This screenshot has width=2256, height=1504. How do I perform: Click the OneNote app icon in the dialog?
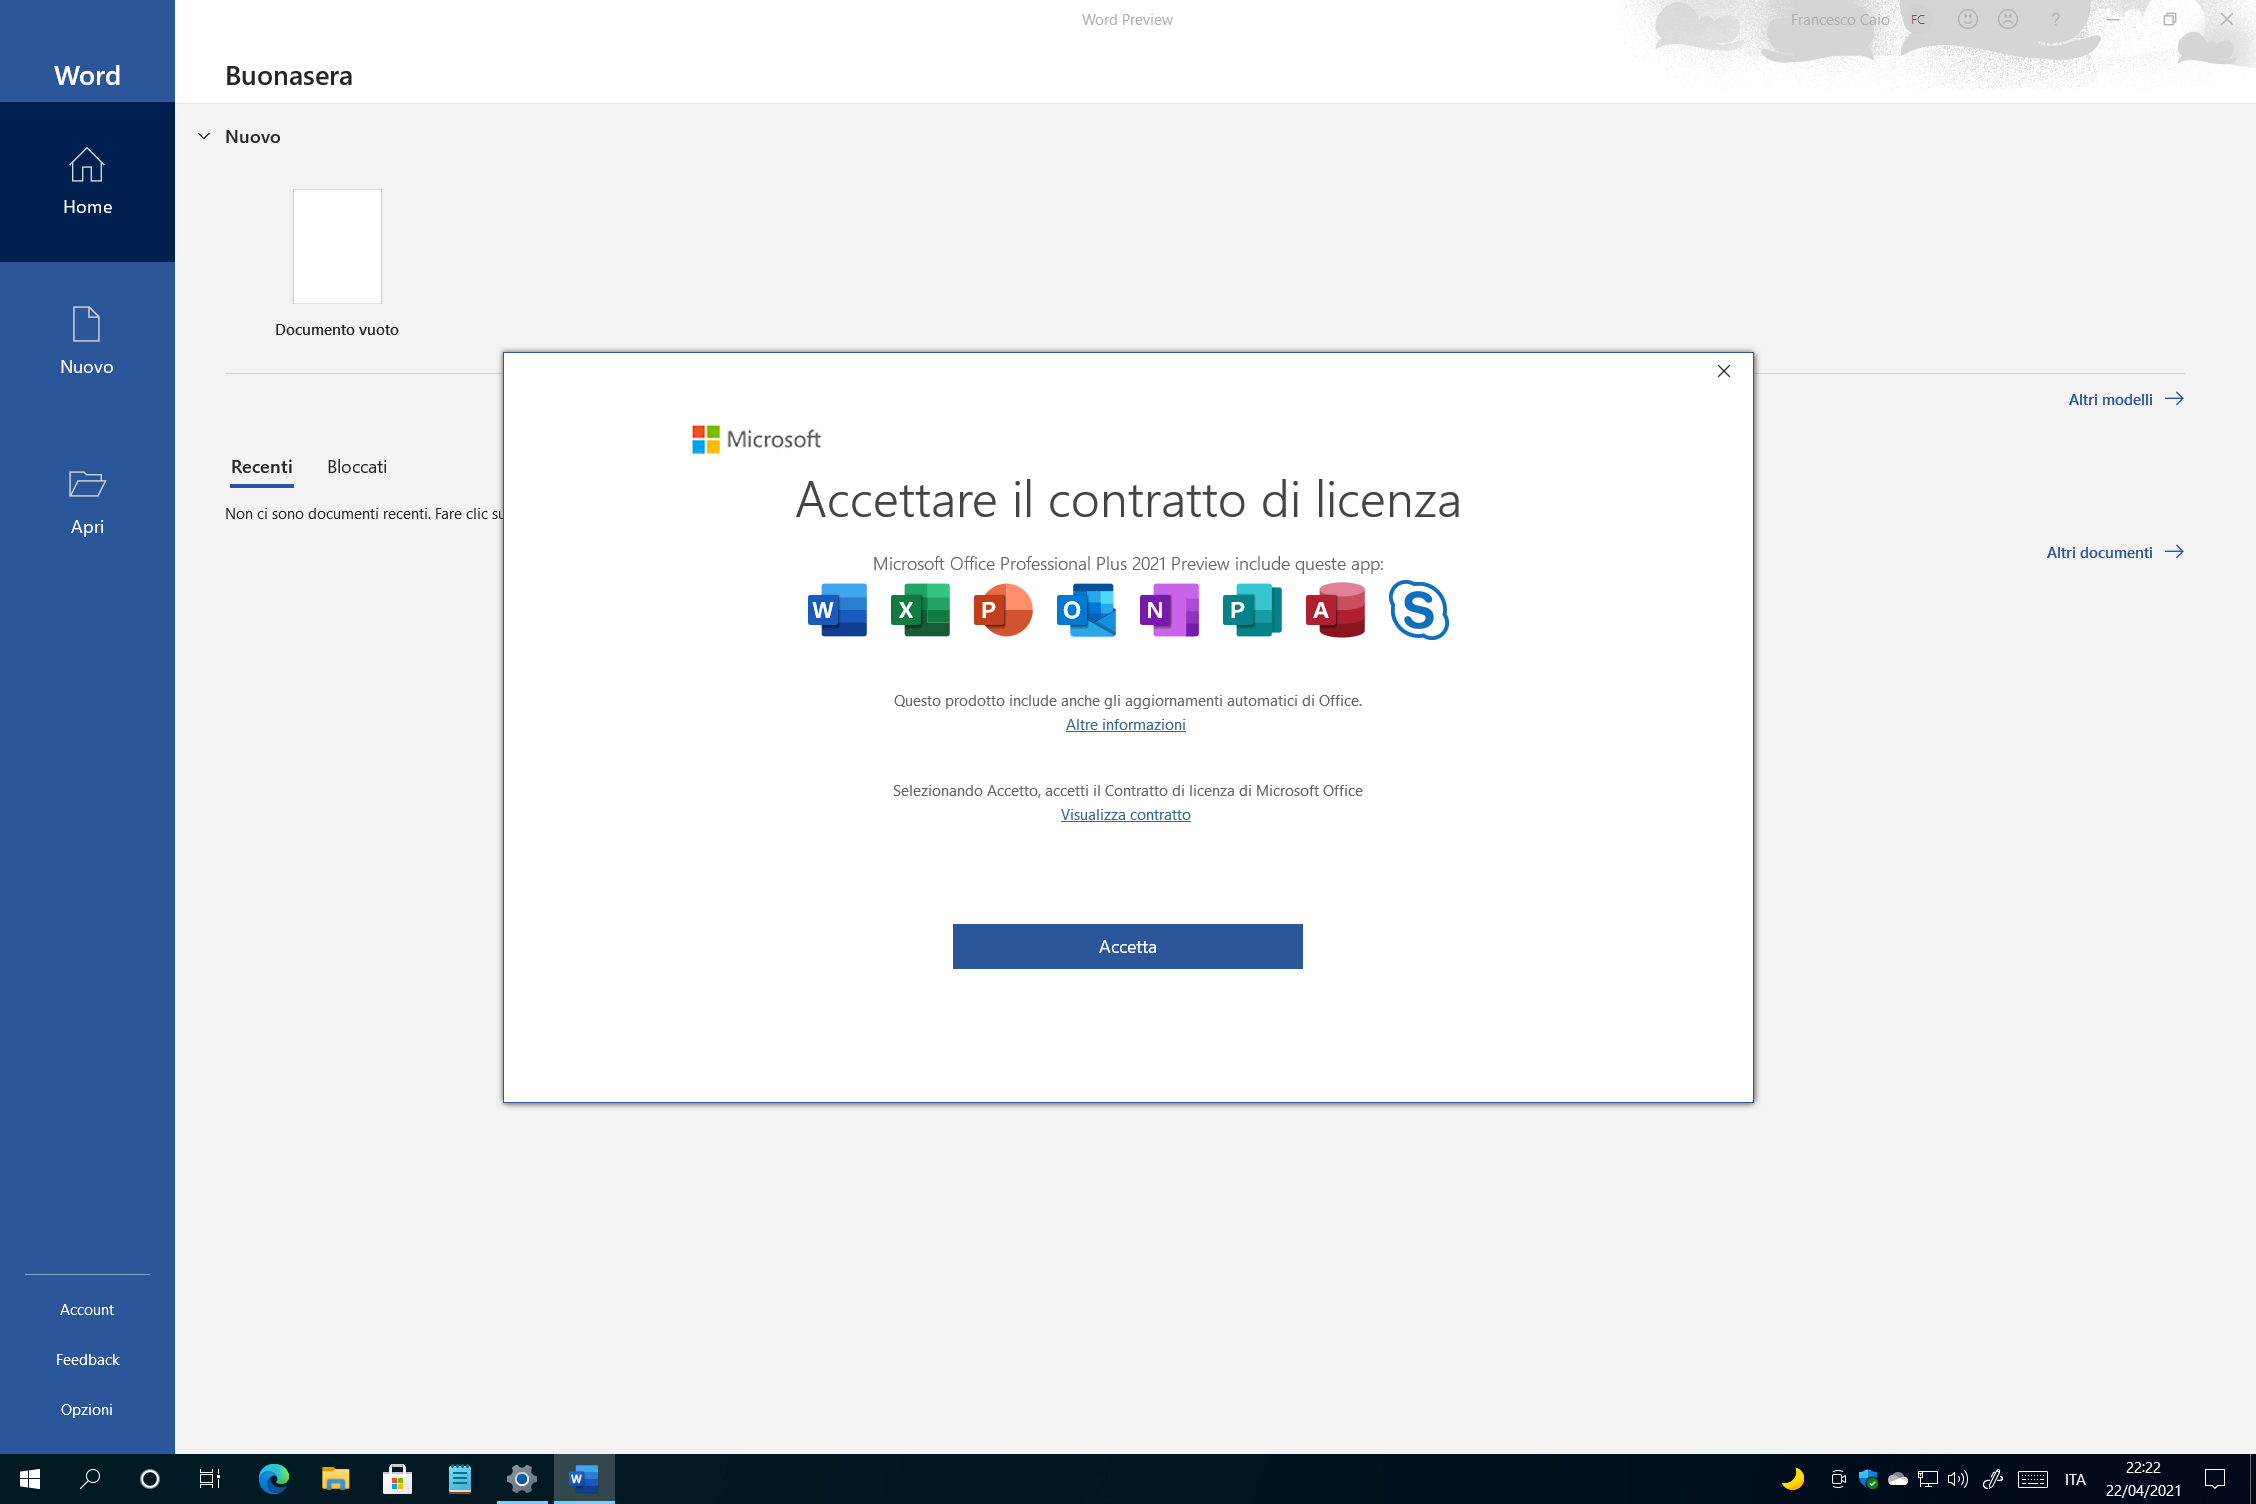(1169, 610)
